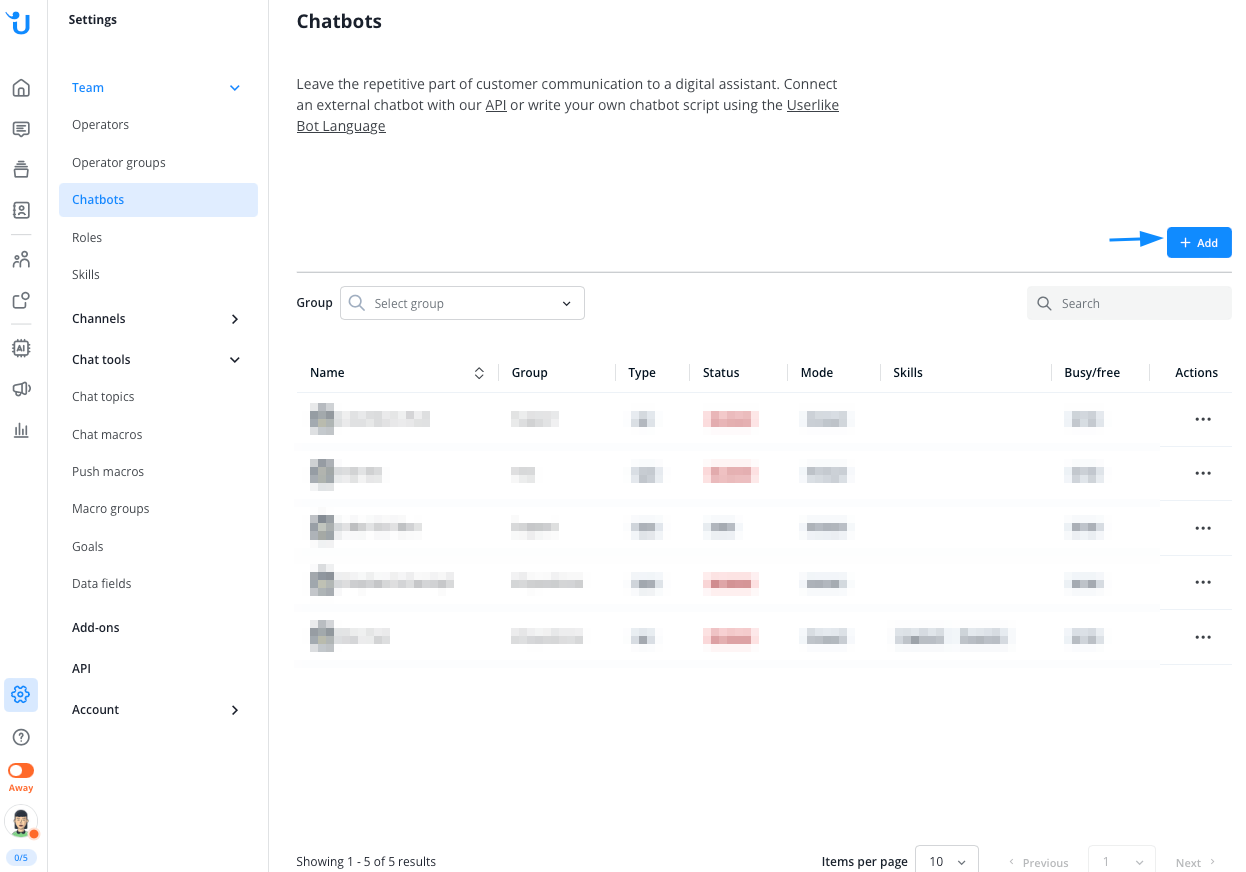This screenshot has width=1246, height=872.
Task: Open the home dashboard icon
Action: pos(21,88)
